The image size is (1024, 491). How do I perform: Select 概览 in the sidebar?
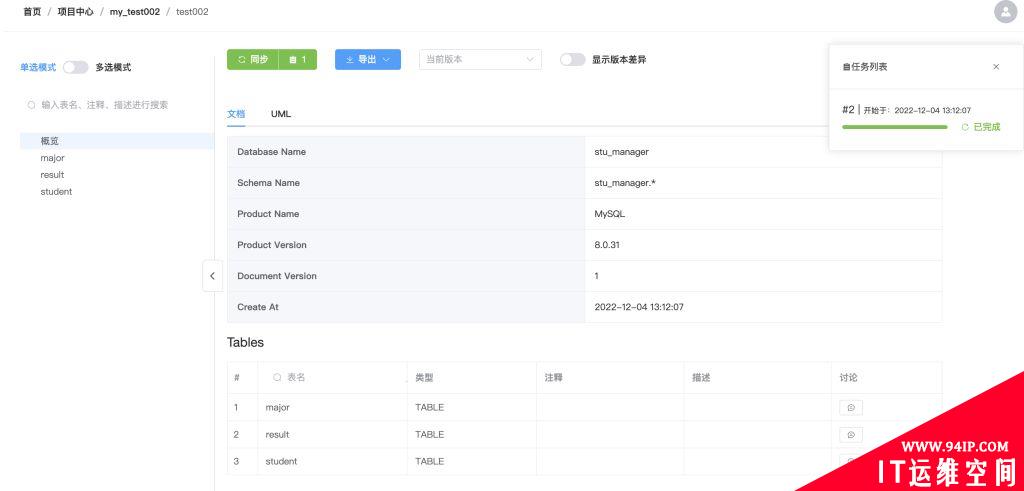coord(117,141)
